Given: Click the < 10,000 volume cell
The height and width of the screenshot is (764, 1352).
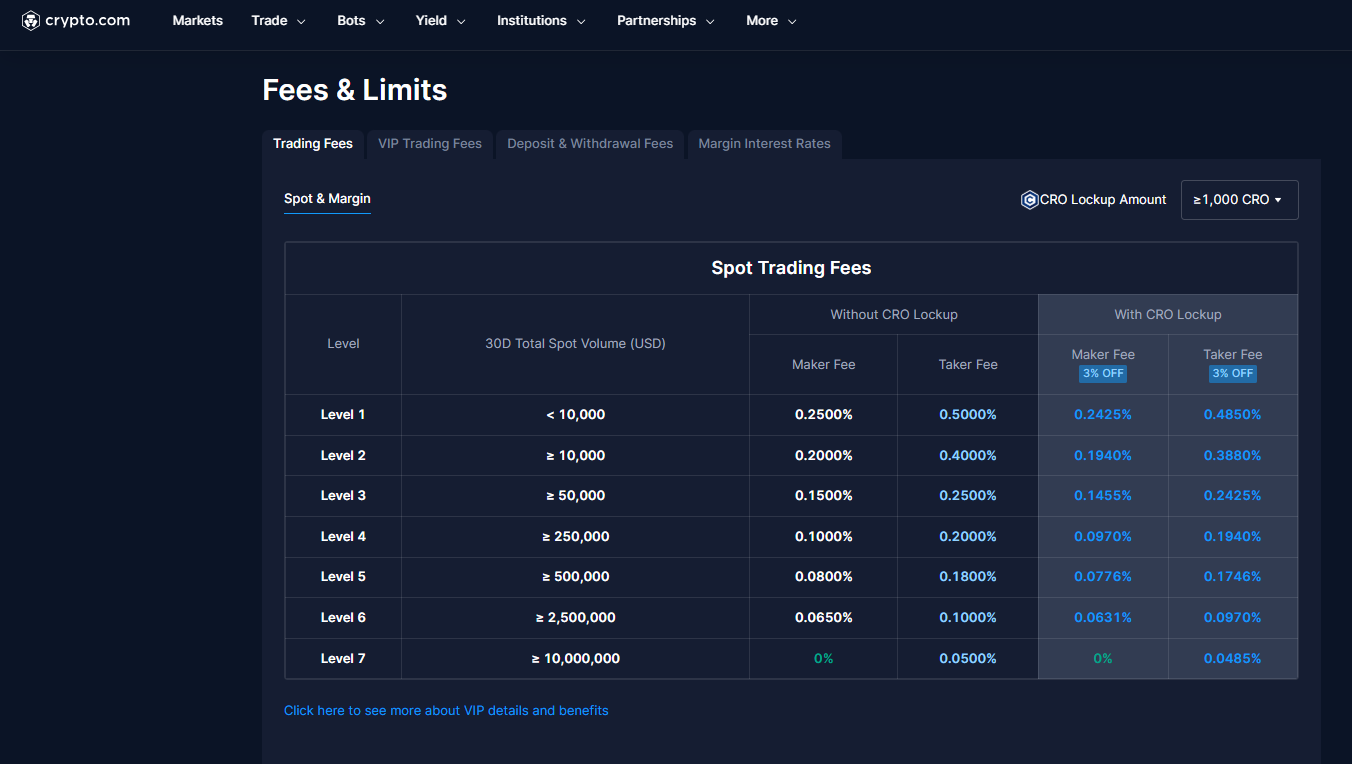Looking at the screenshot, I should coord(575,414).
